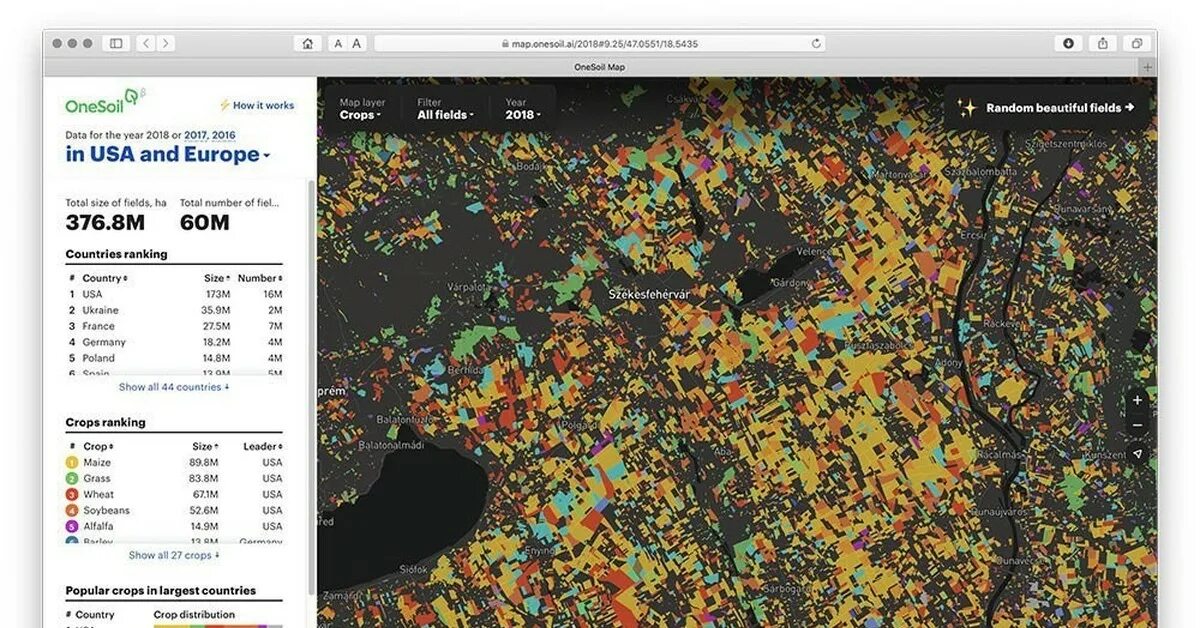Select the France row in Countries ranking
Viewport: 1200px width, 628px height.
[x=174, y=326]
